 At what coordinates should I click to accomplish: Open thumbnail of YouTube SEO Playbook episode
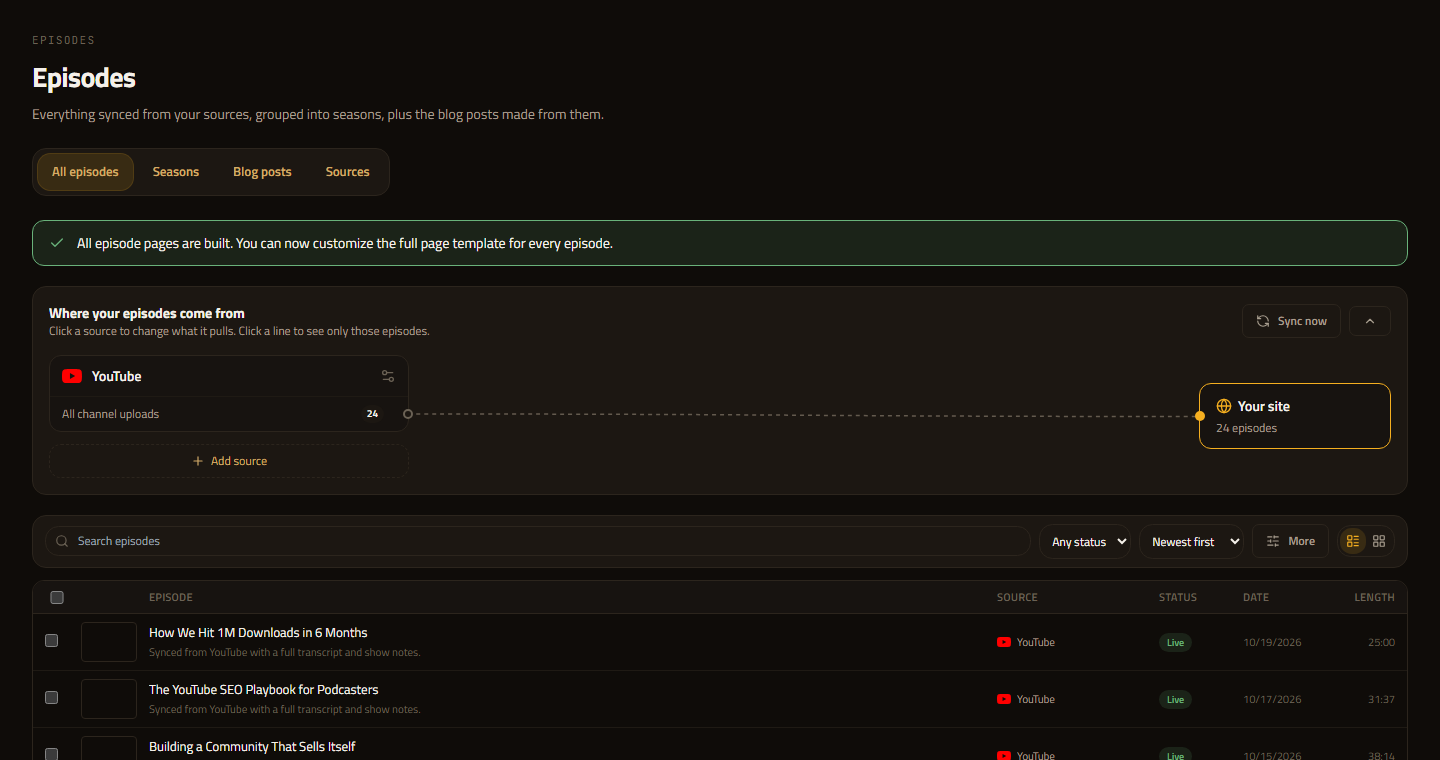click(x=109, y=699)
